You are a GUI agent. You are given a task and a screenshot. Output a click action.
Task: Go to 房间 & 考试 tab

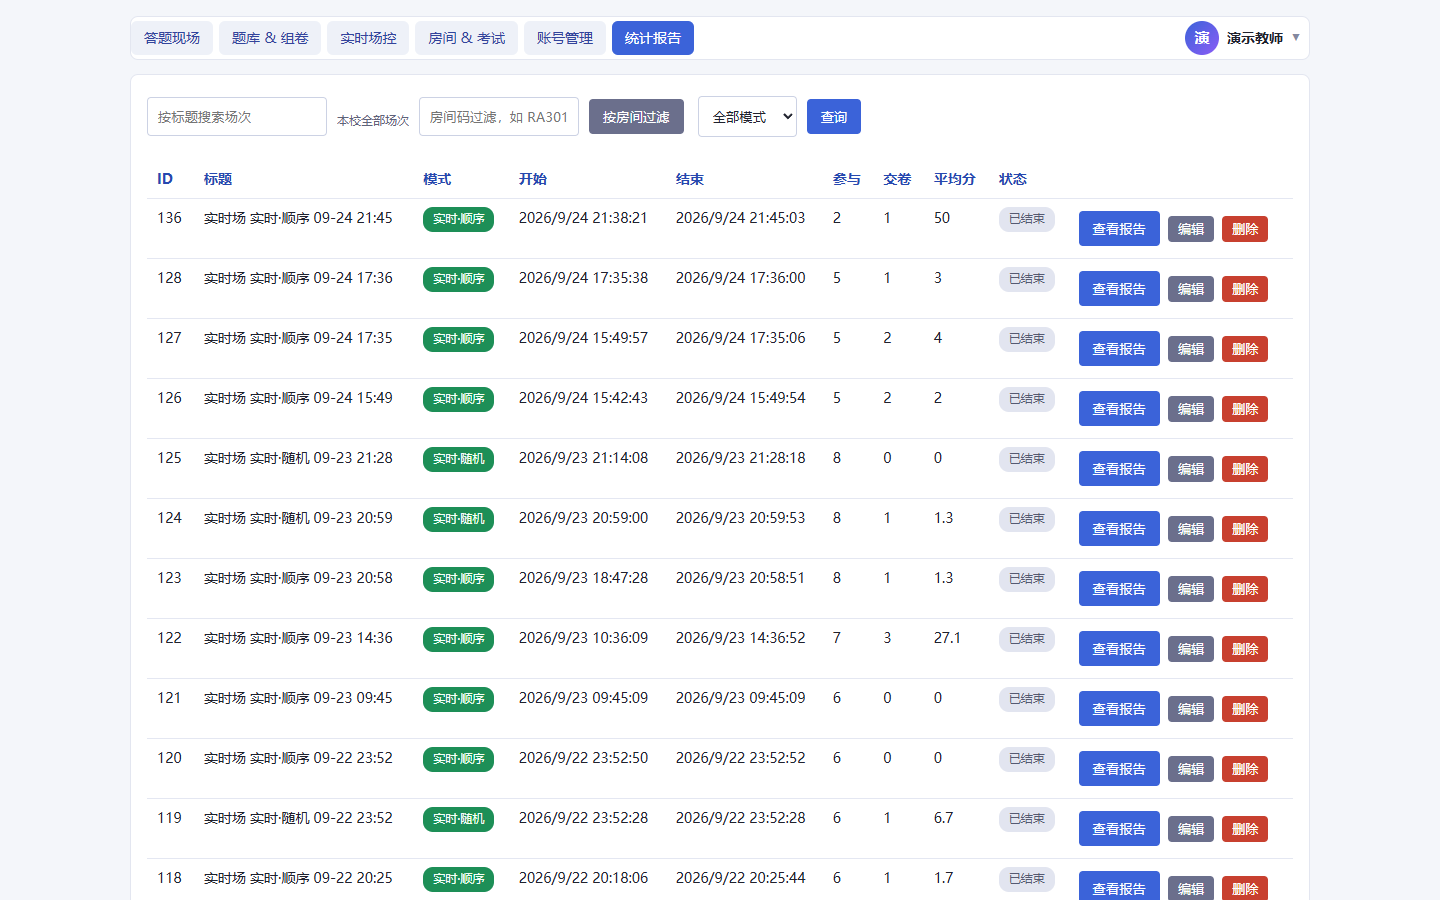[467, 38]
